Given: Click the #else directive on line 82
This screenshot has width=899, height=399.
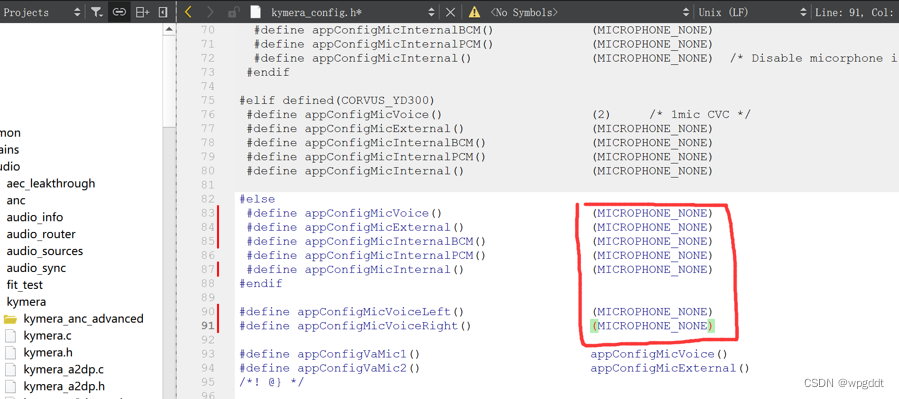Looking at the screenshot, I should tap(257, 199).
